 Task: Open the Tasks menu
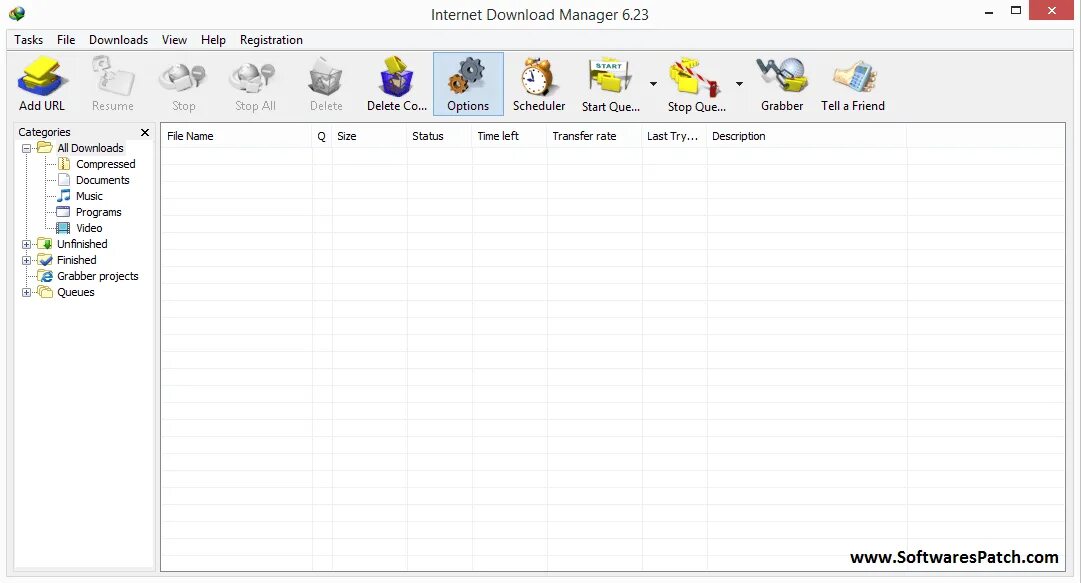click(28, 40)
